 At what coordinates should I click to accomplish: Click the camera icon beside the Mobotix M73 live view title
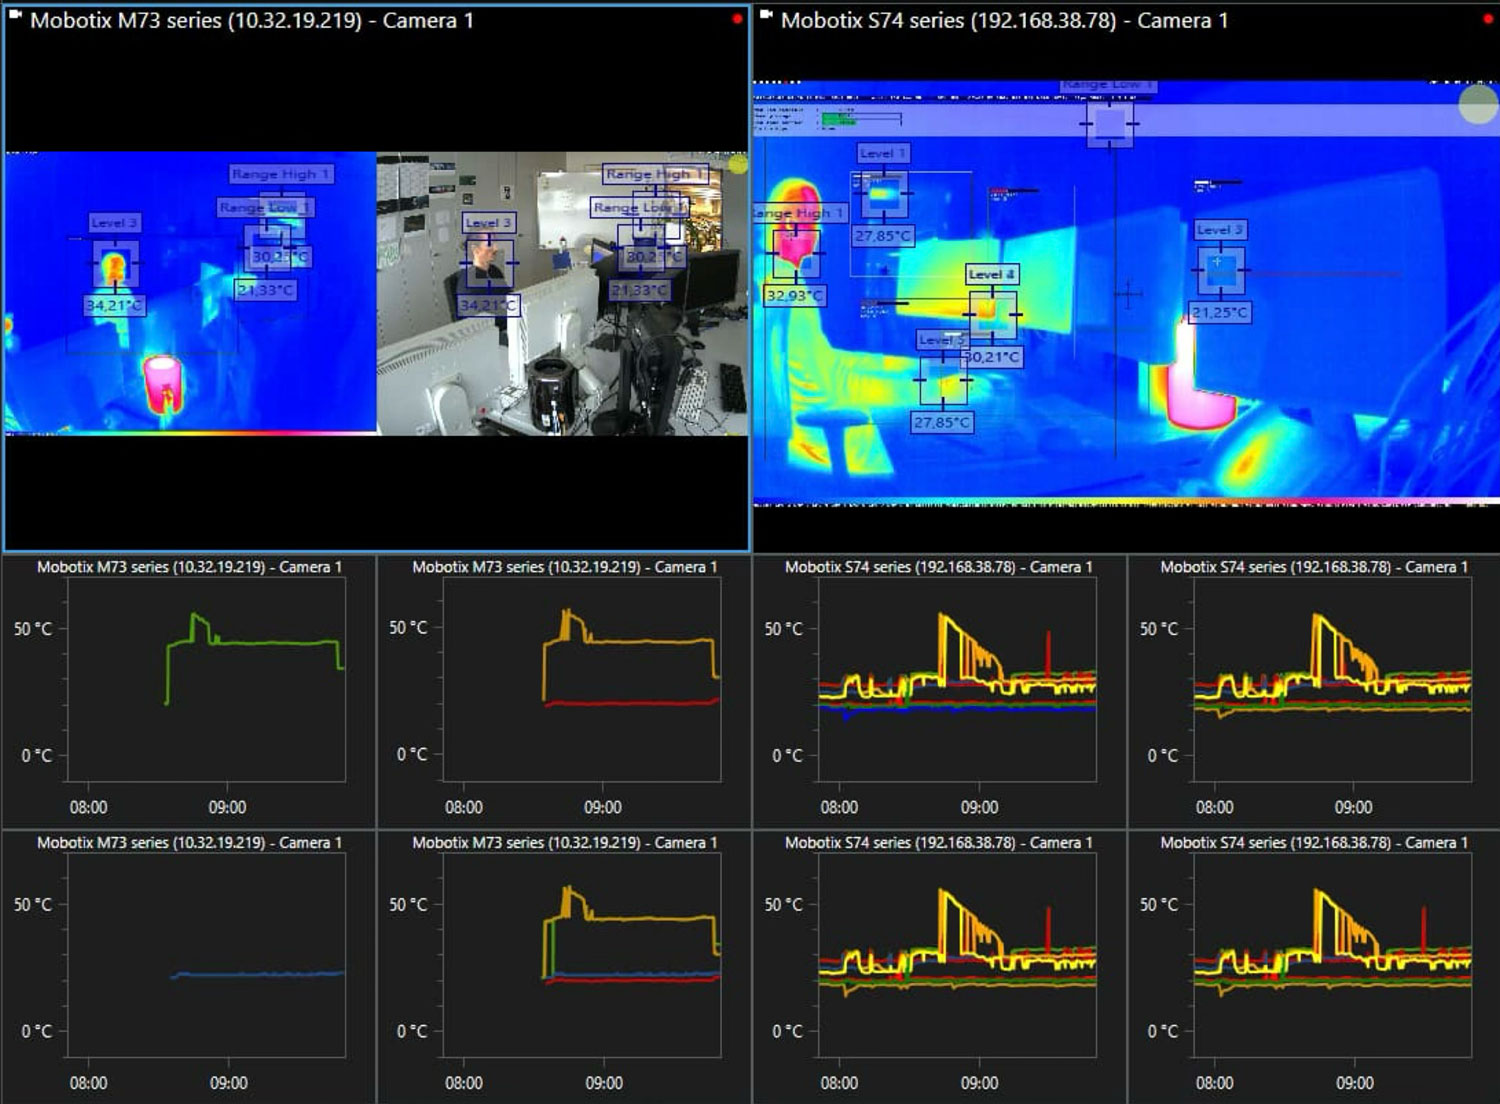click(16, 16)
